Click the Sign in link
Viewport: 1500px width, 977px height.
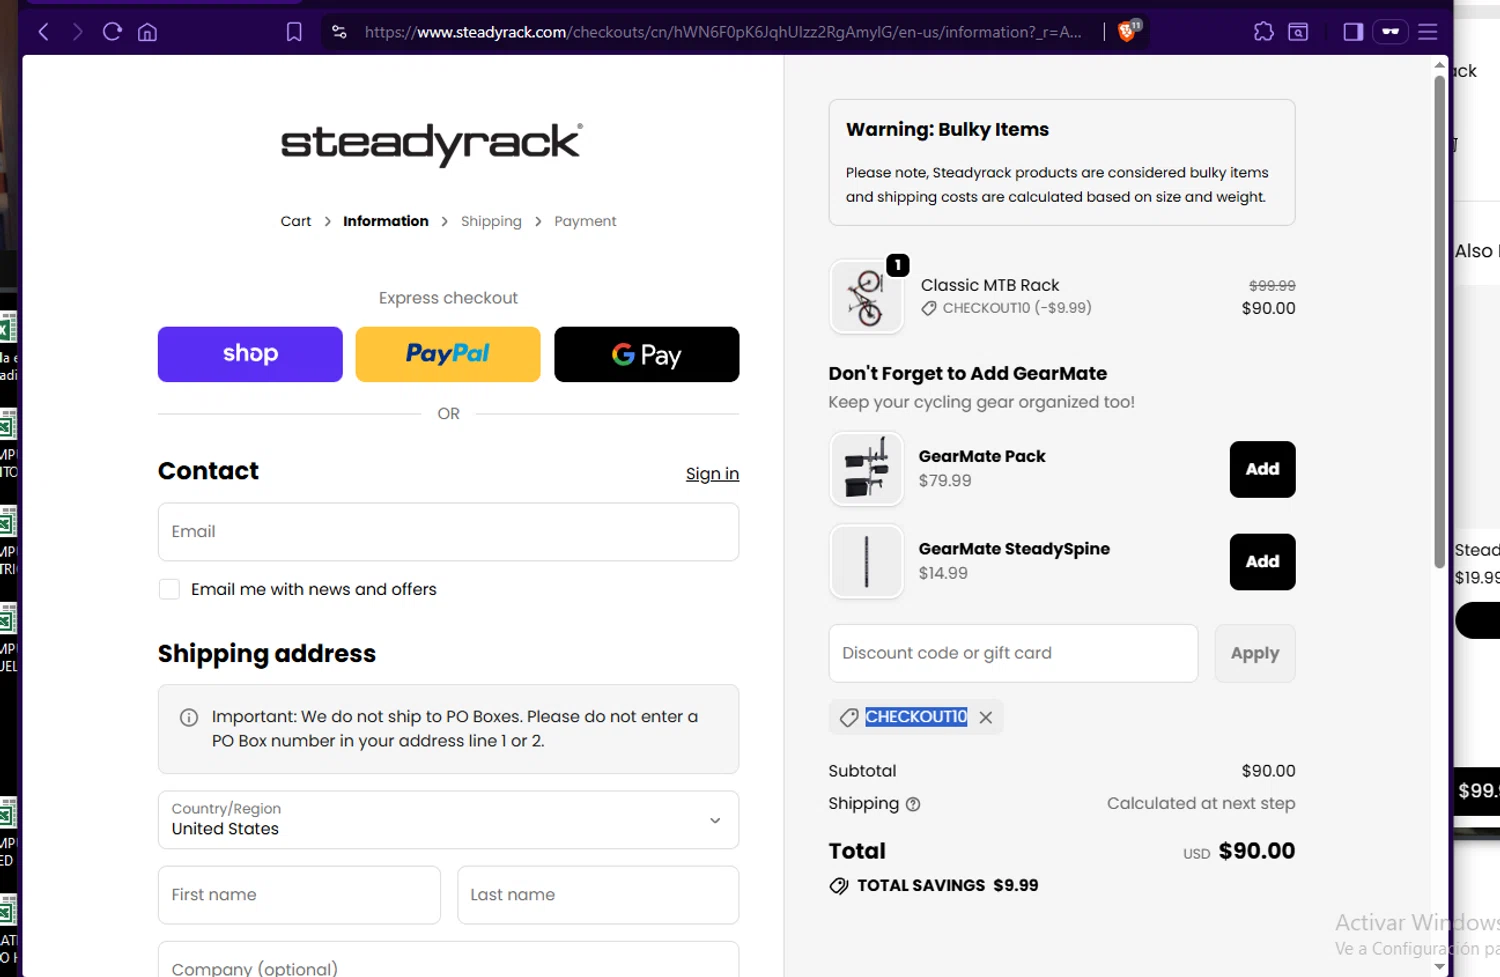coord(712,474)
